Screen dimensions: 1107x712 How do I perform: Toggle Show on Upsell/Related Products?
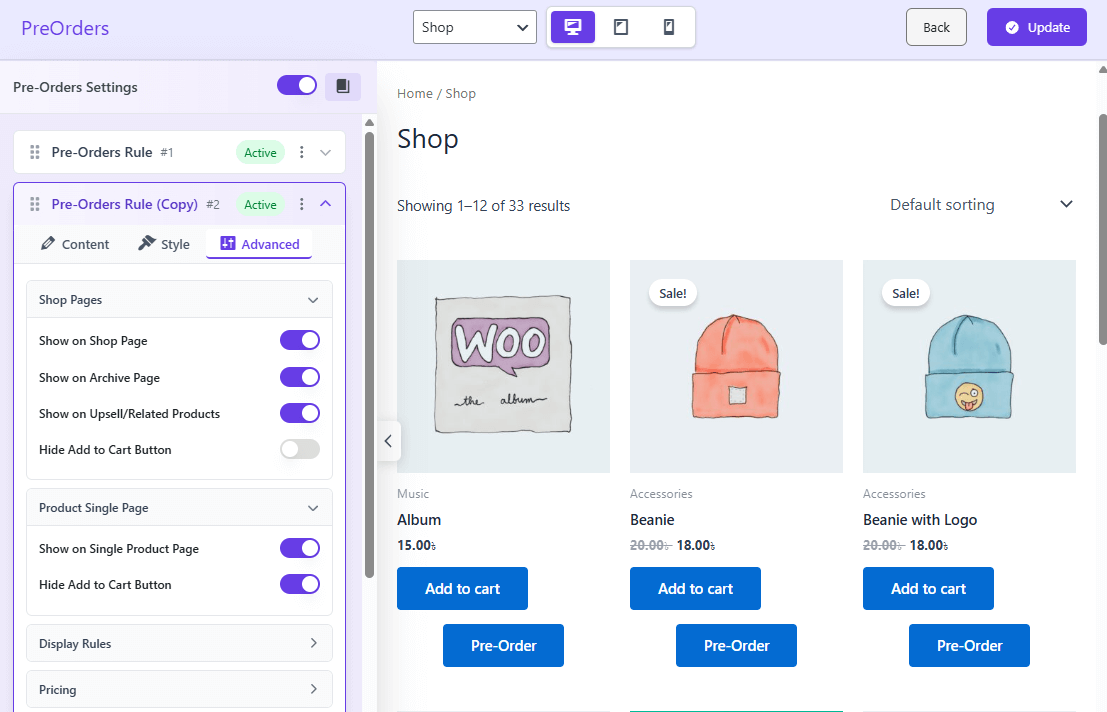coord(300,413)
